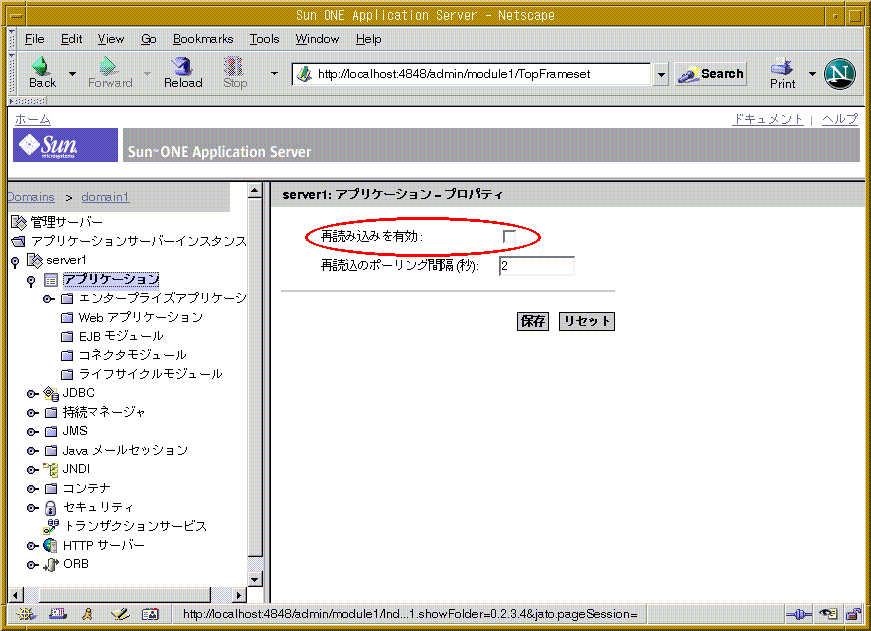Follow the ホーム link

click(33, 119)
